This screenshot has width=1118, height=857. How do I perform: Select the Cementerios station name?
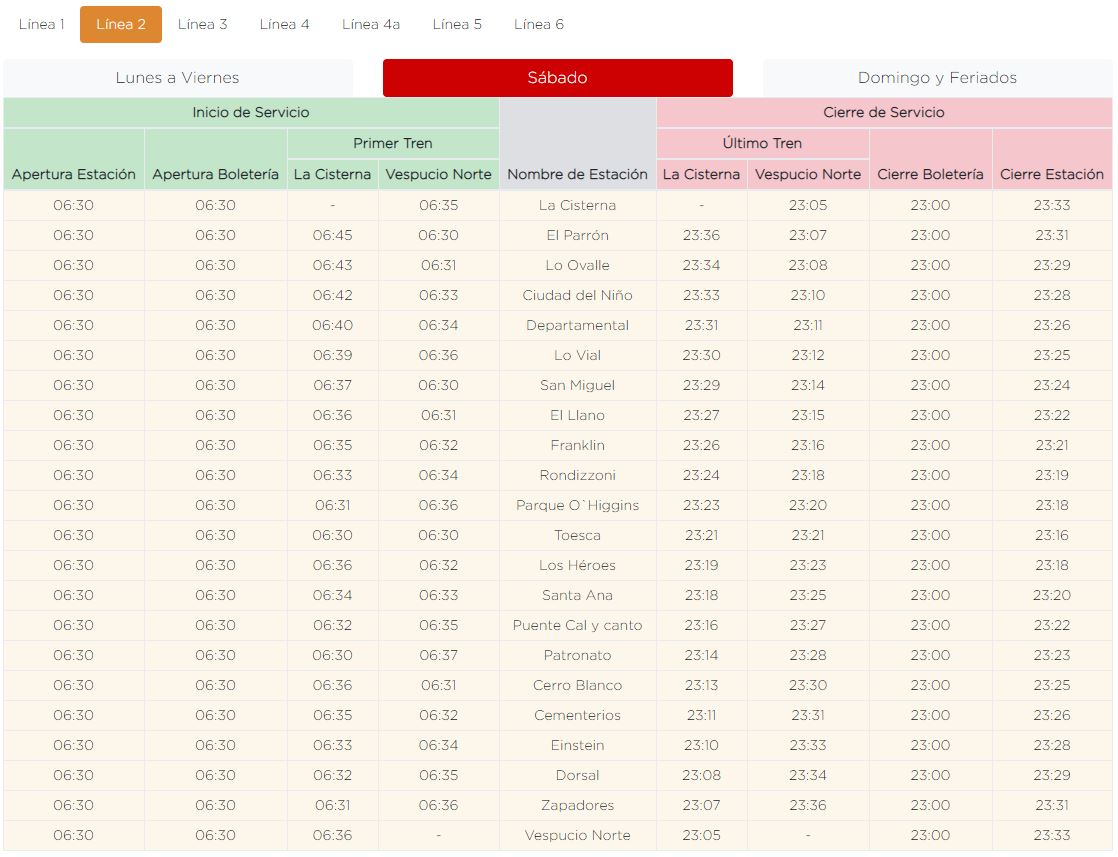pyautogui.click(x=578, y=715)
